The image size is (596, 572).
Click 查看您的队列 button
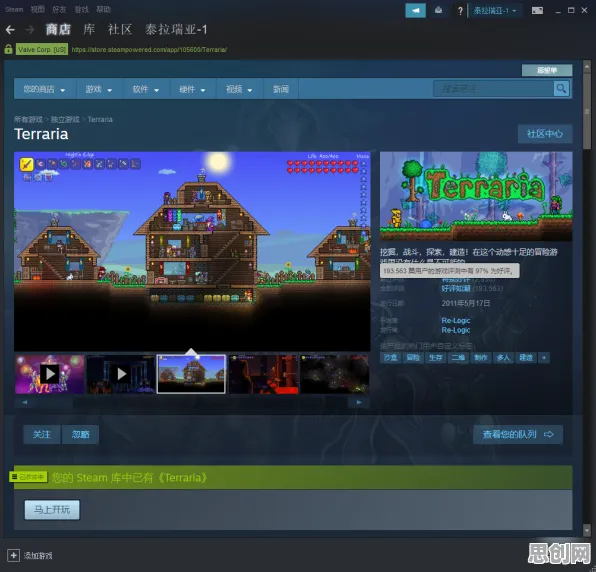[518, 434]
